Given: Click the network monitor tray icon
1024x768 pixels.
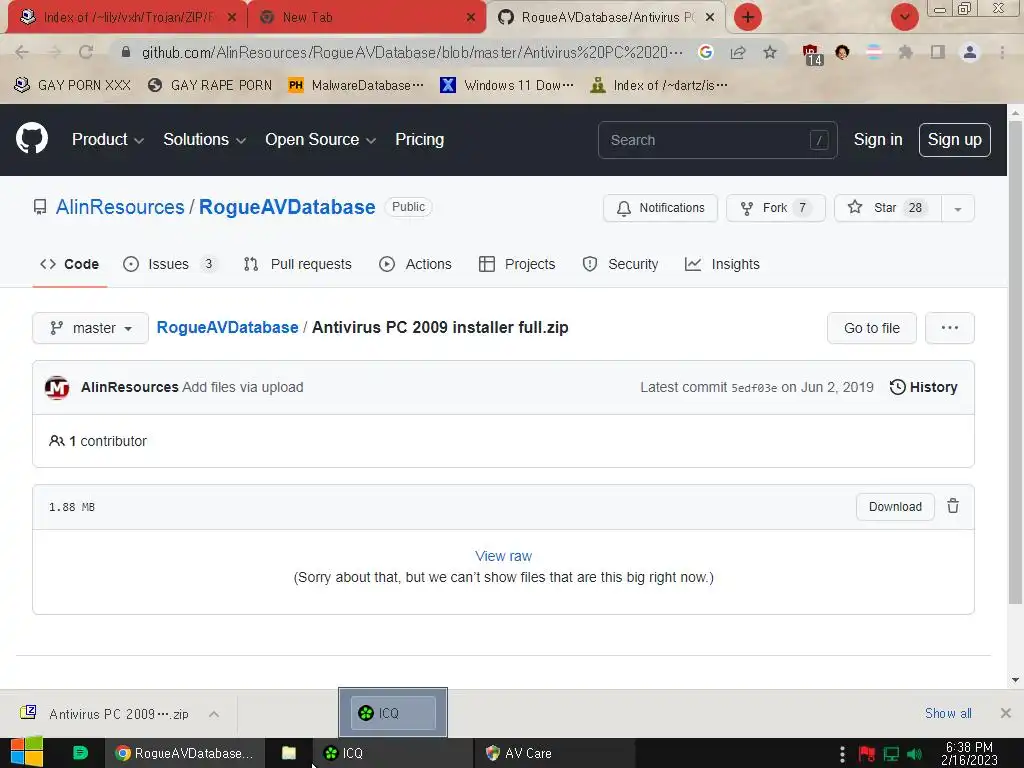Looking at the screenshot, I should 891,754.
